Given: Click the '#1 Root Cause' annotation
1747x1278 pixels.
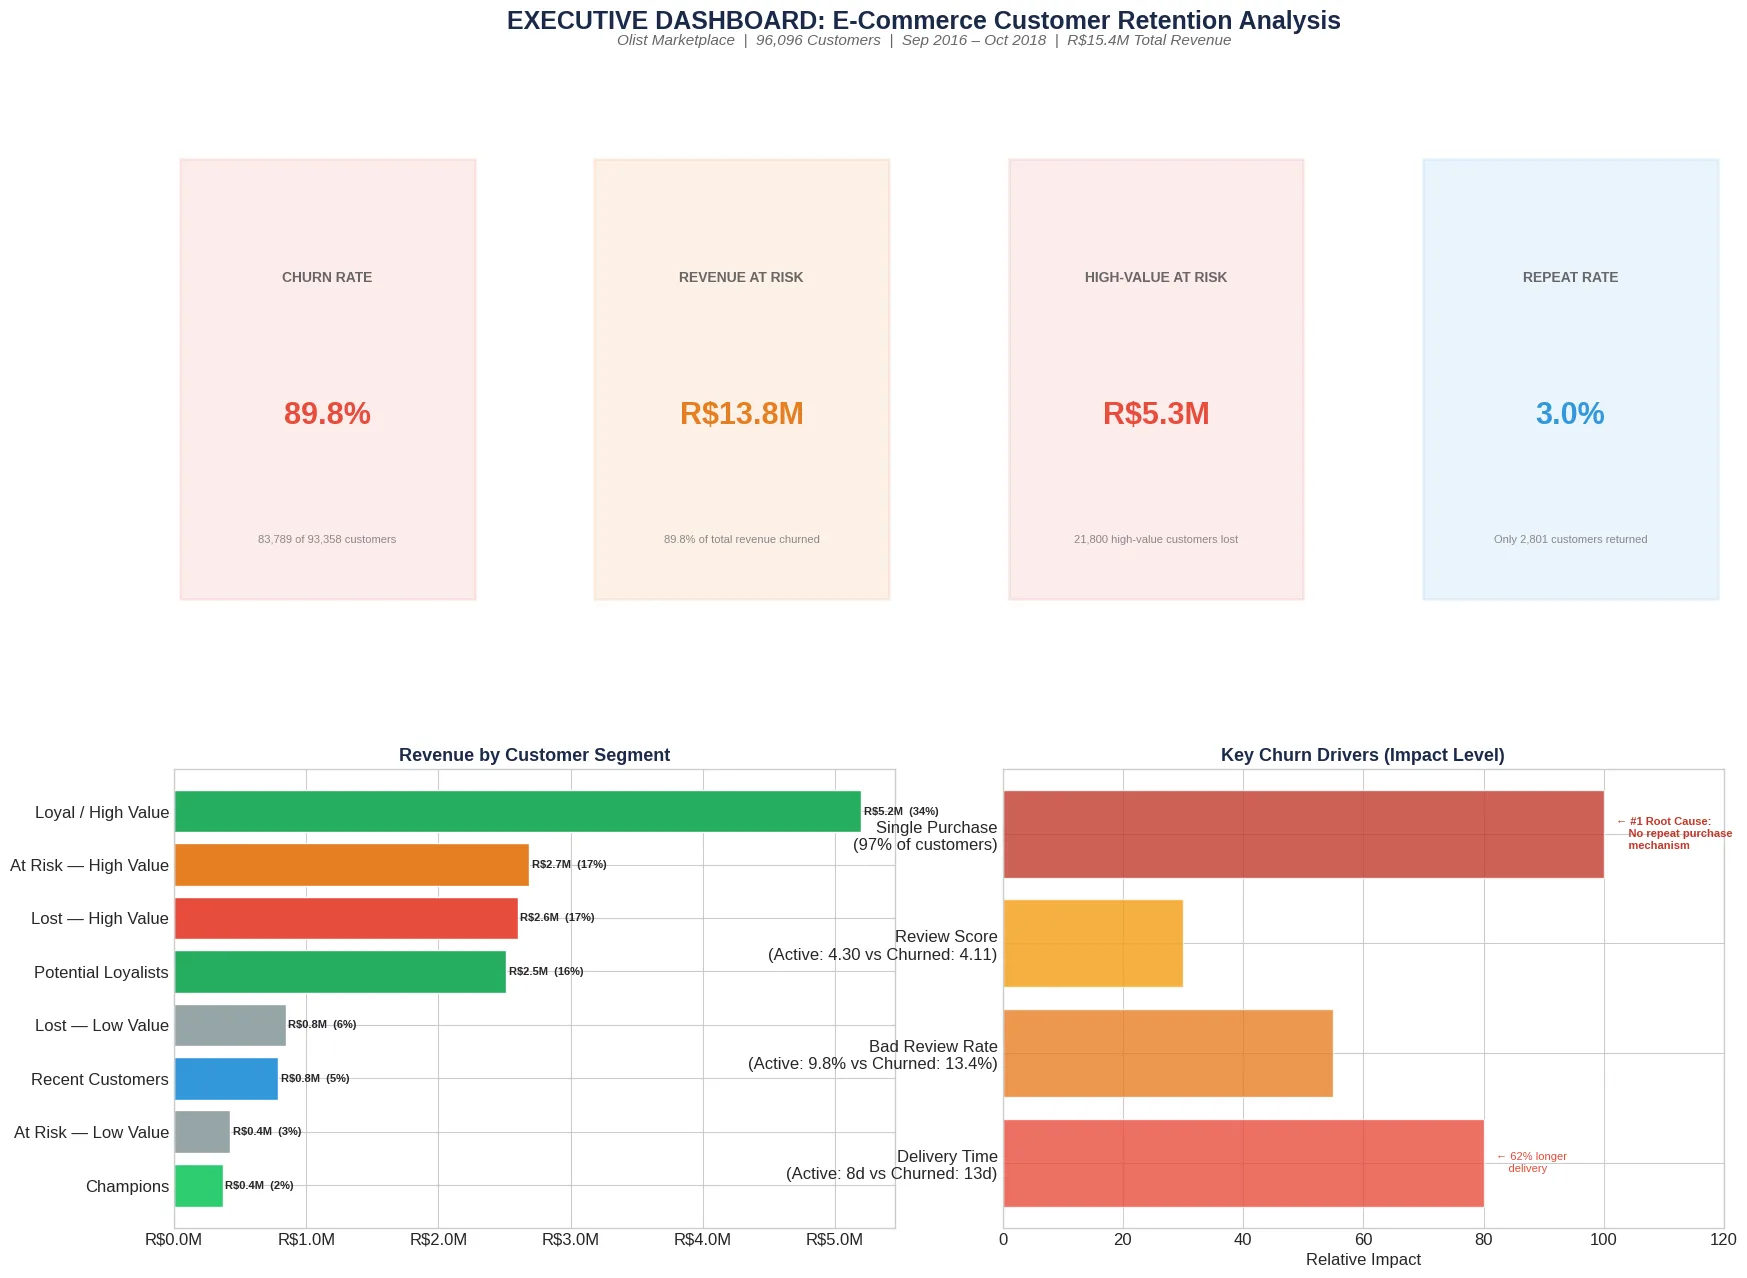Looking at the screenshot, I should tap(1674, 833).
